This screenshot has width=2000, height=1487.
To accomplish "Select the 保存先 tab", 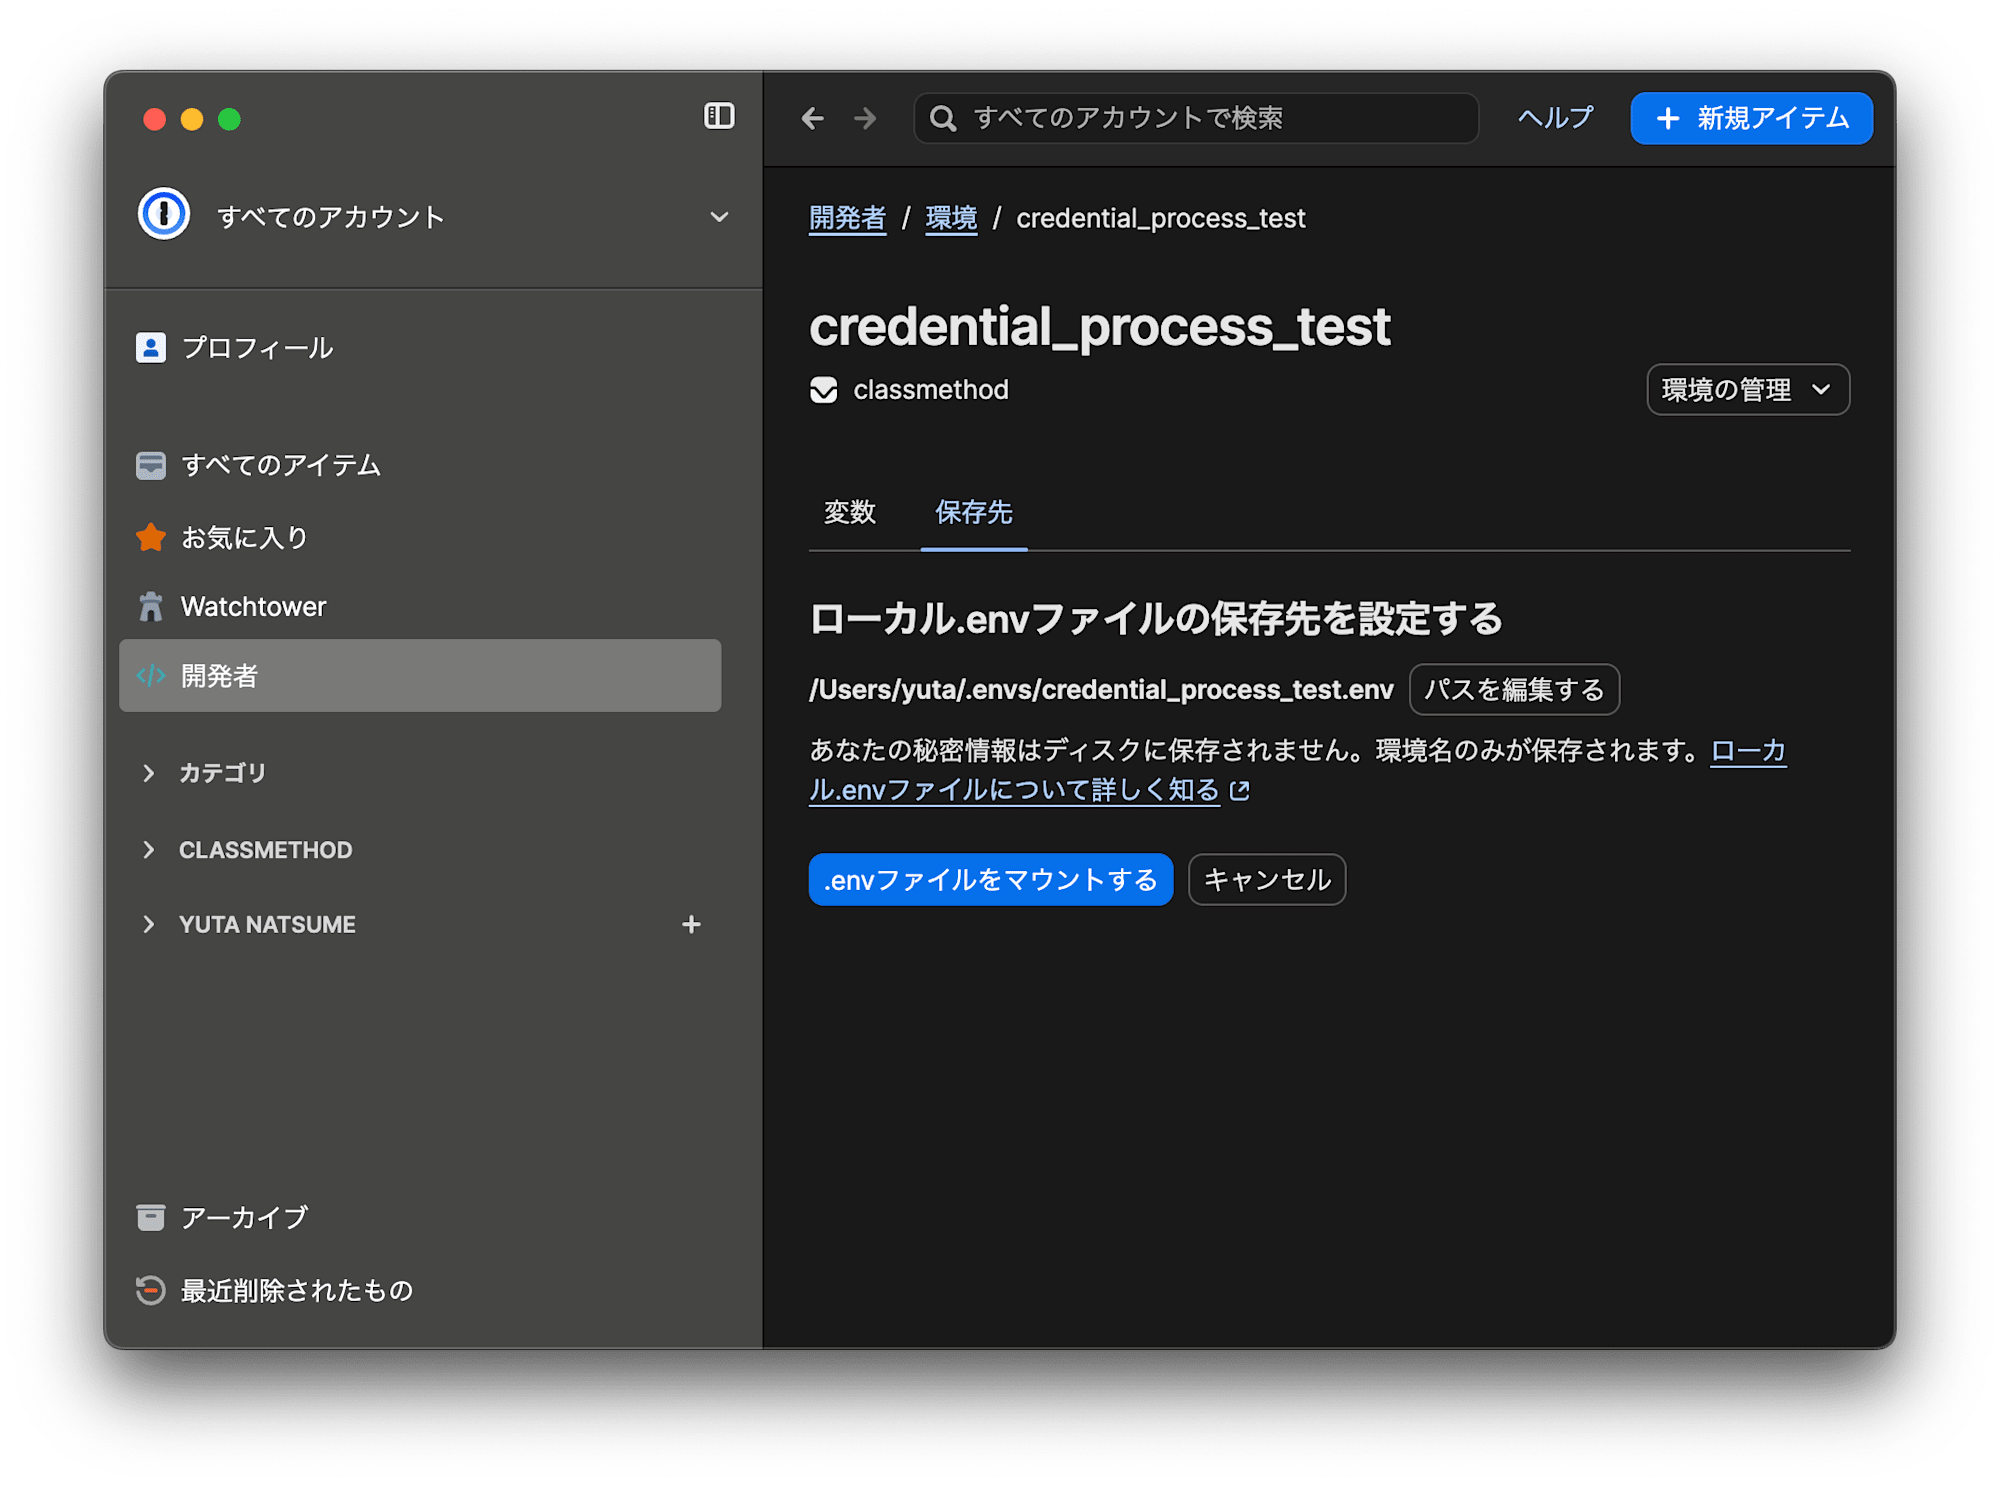I will [x=973, y=512].
